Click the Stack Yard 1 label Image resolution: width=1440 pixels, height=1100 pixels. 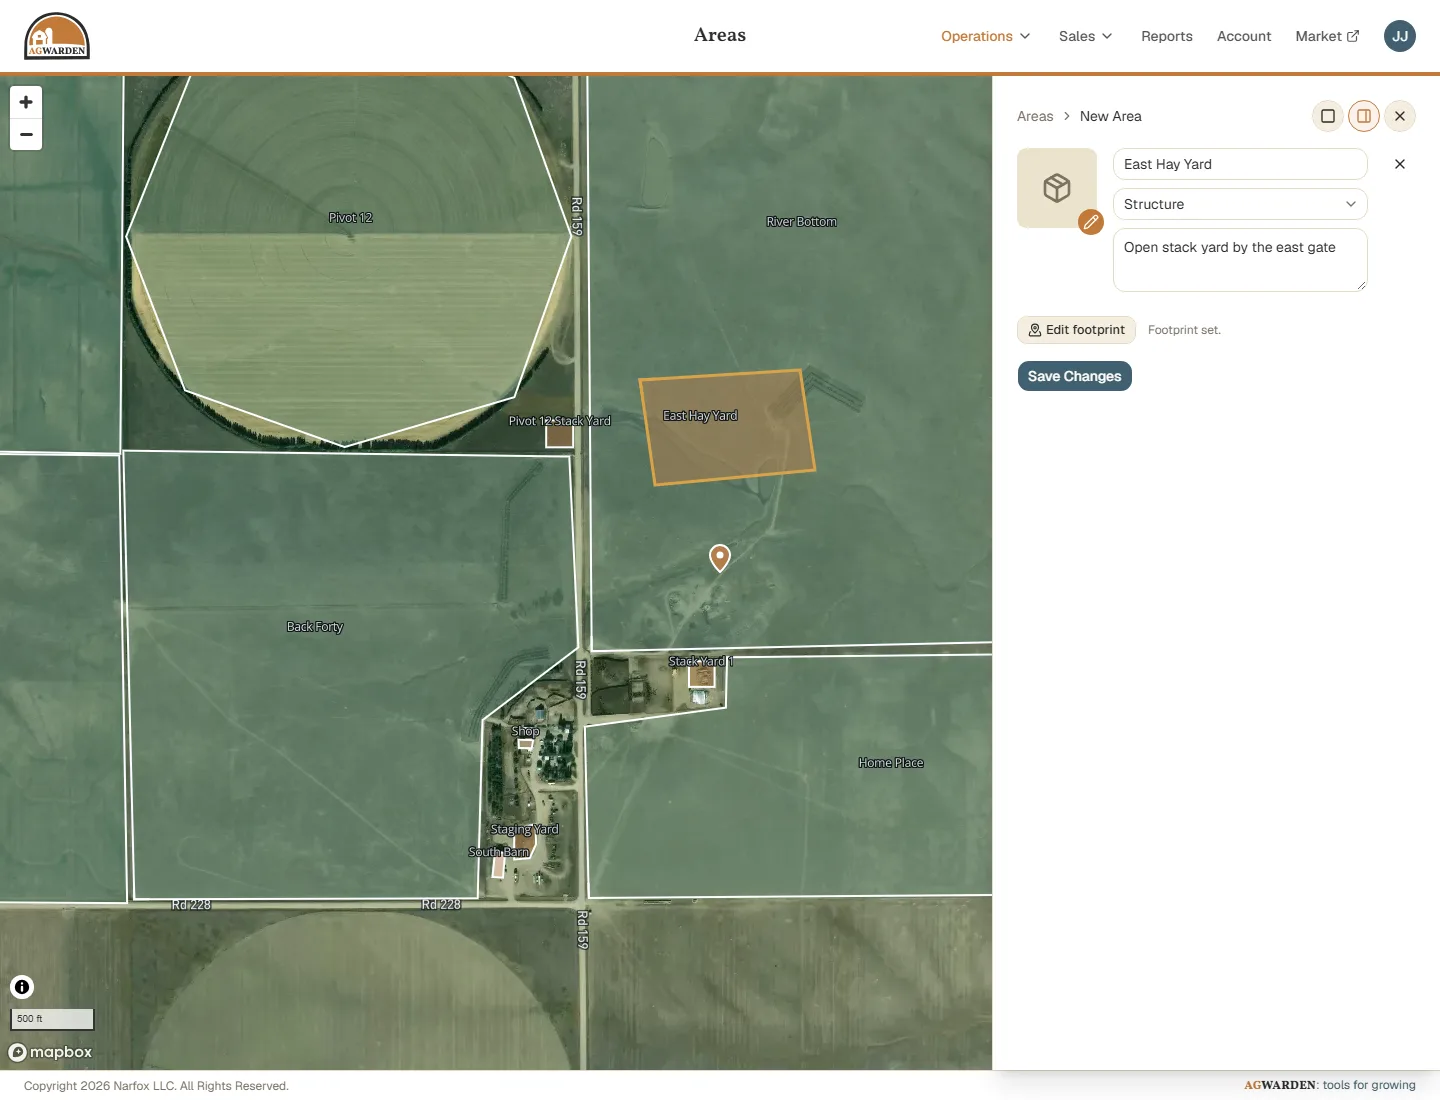click(x=701, y=661)
